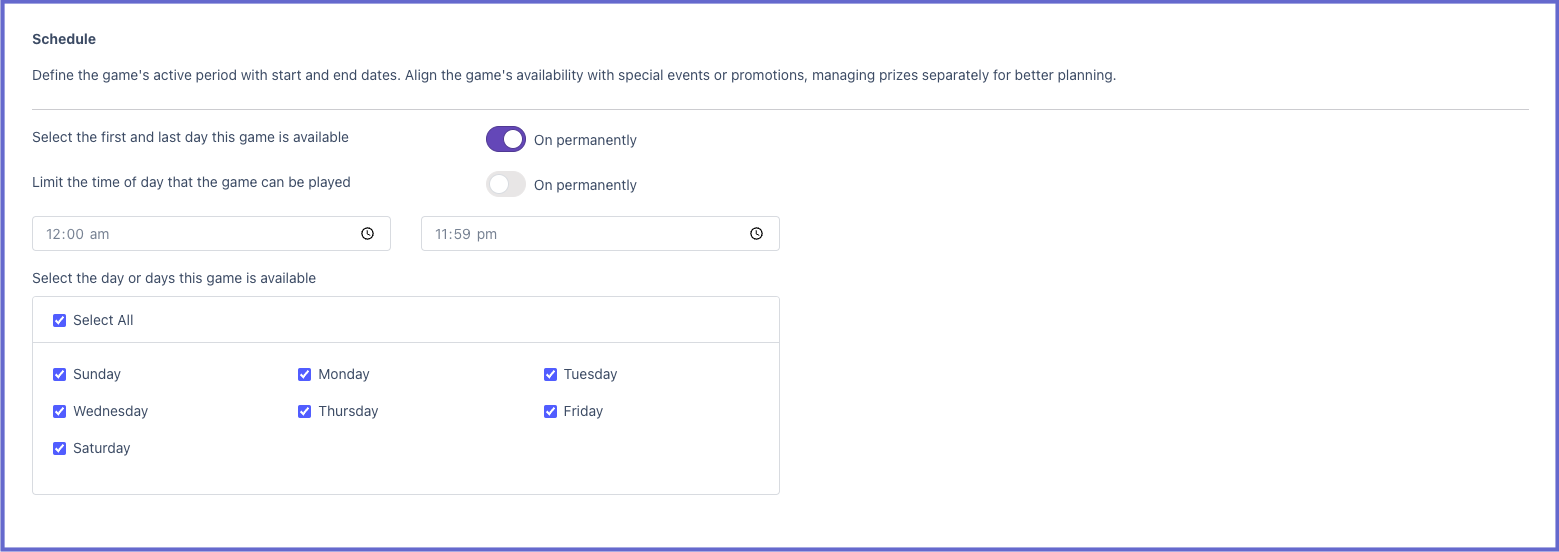The image size is (1559, 552).
Task: Click the Thursday day label
Action: point(348,411)
